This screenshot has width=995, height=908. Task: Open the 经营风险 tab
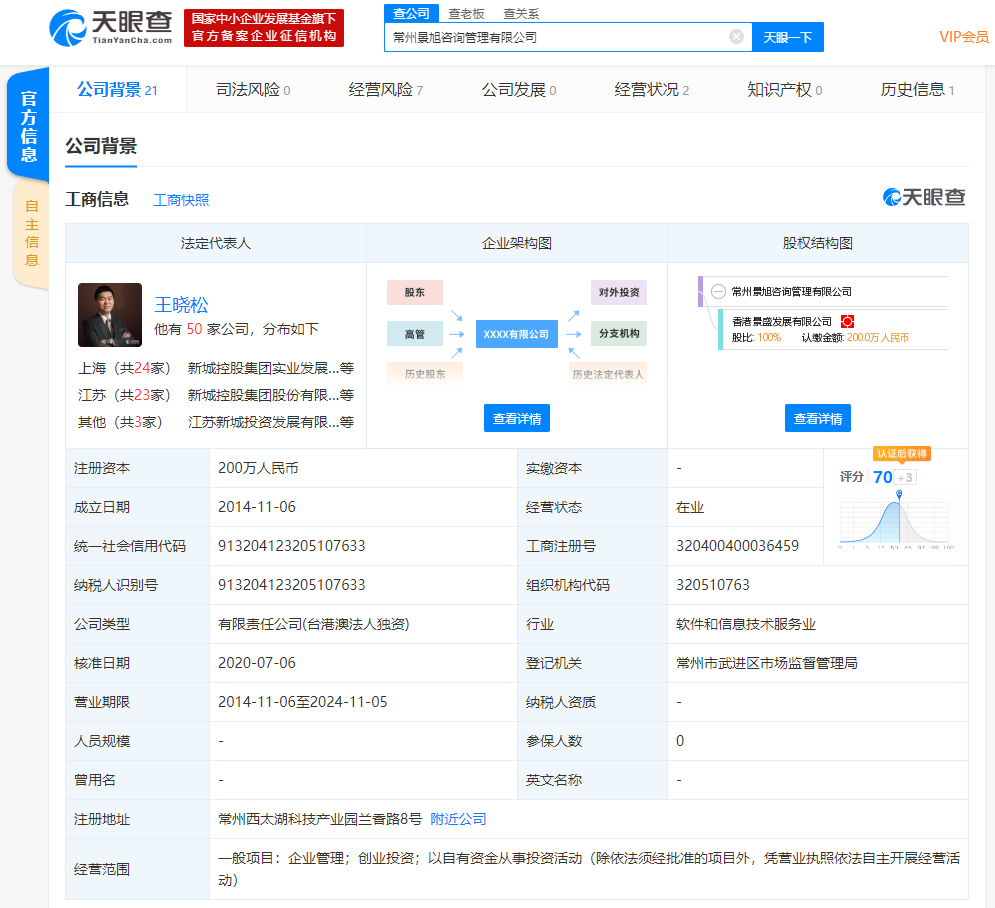[x=385, y=90]
